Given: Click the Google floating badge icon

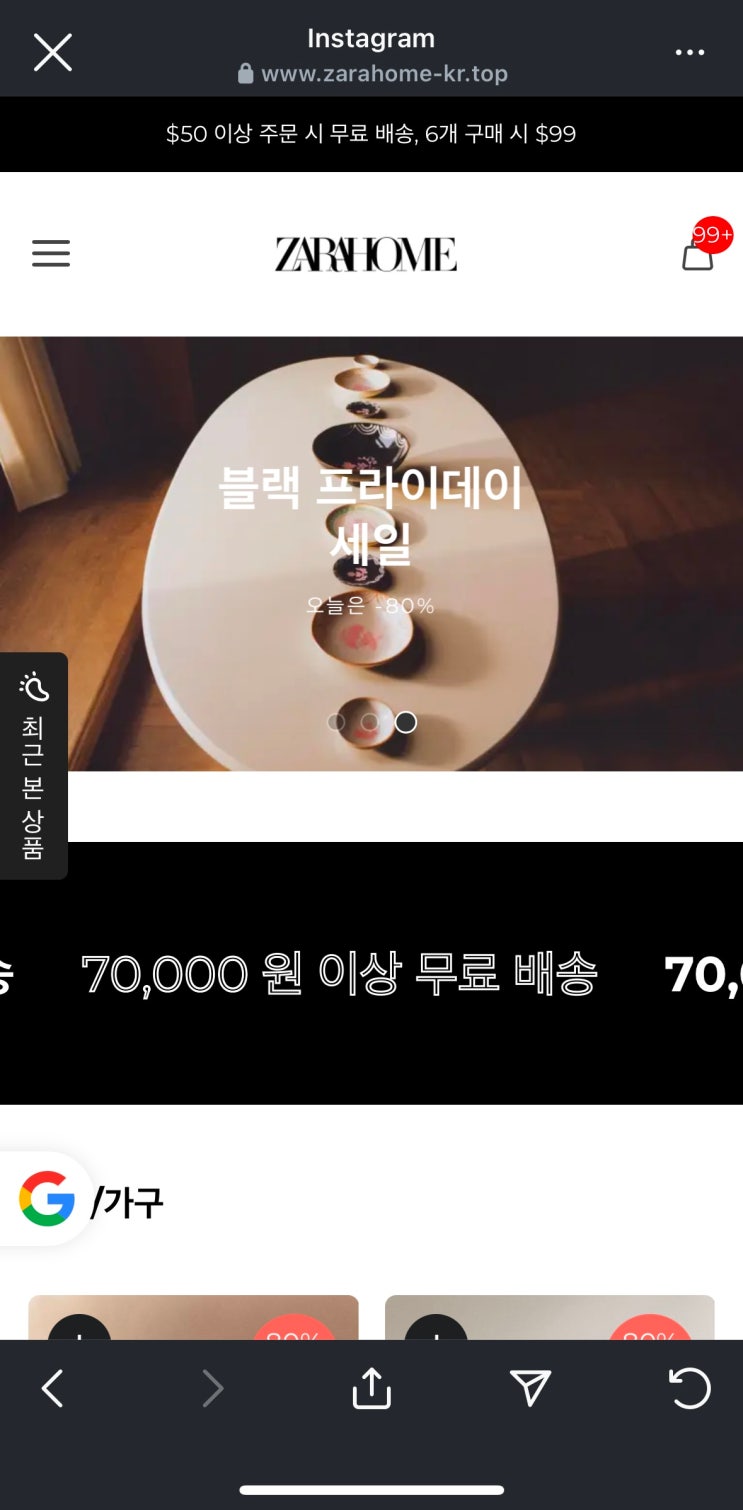Looking at the screenshot, I should click(x=46, y=1199).
